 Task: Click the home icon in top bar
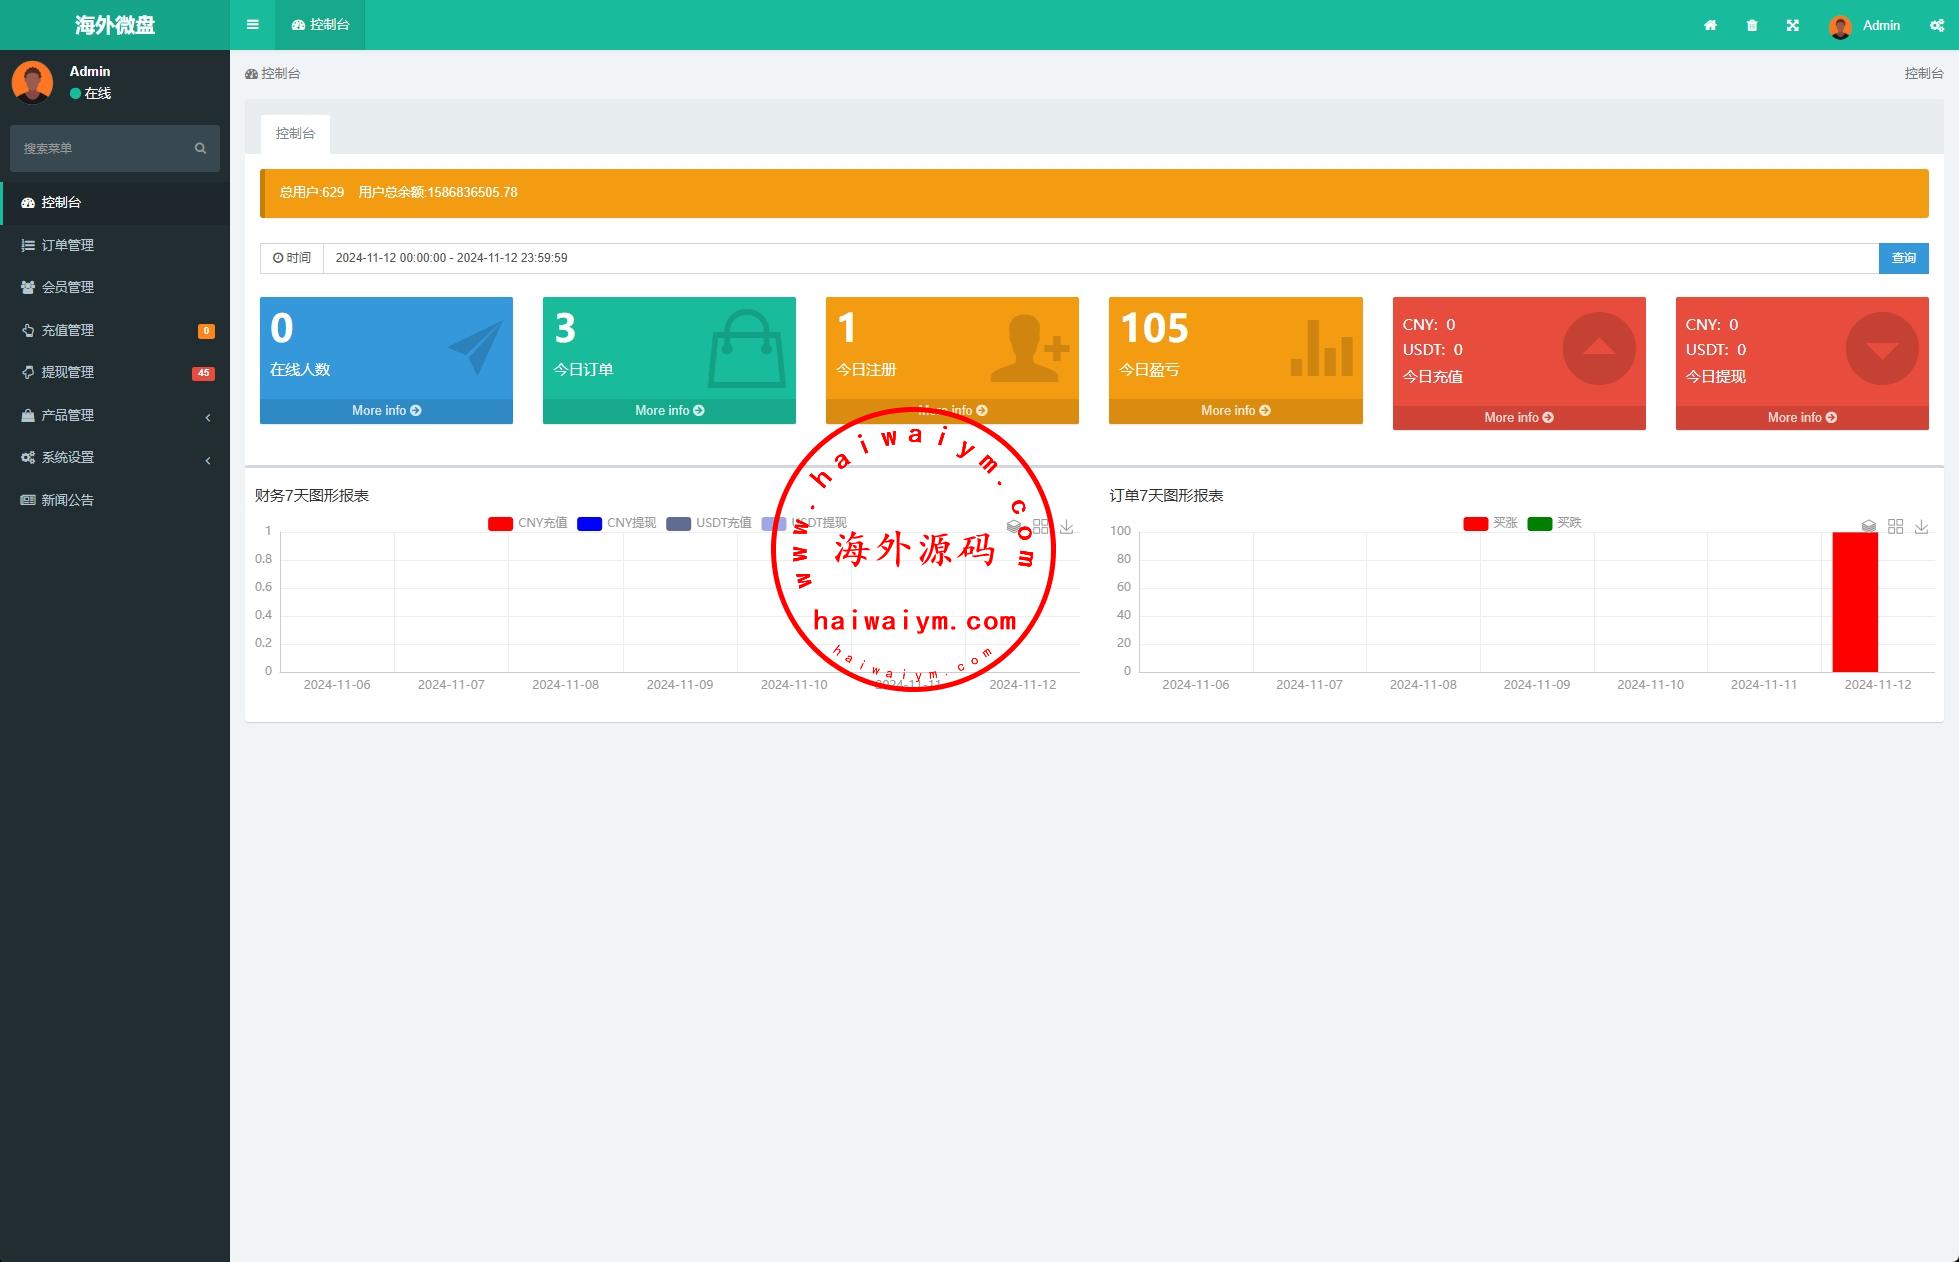(x=1710, y=25)
